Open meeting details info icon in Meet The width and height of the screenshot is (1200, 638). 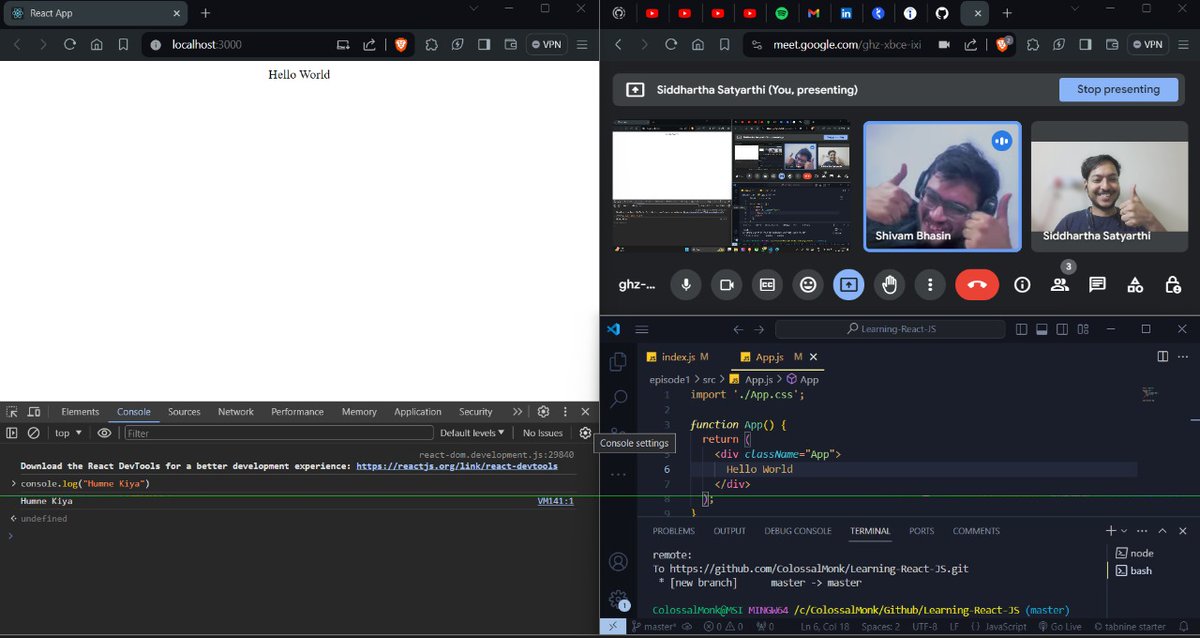tap(1022, 285)
